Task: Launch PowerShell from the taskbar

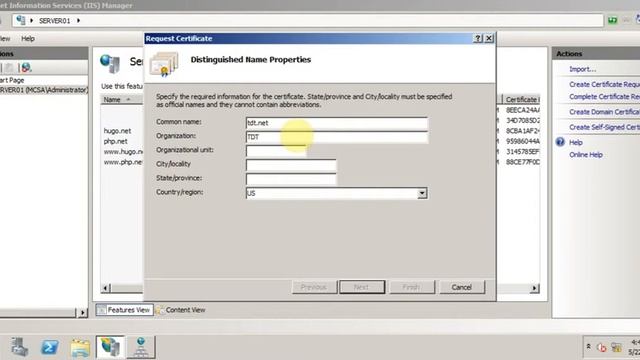Action: [x=50, y=347]
